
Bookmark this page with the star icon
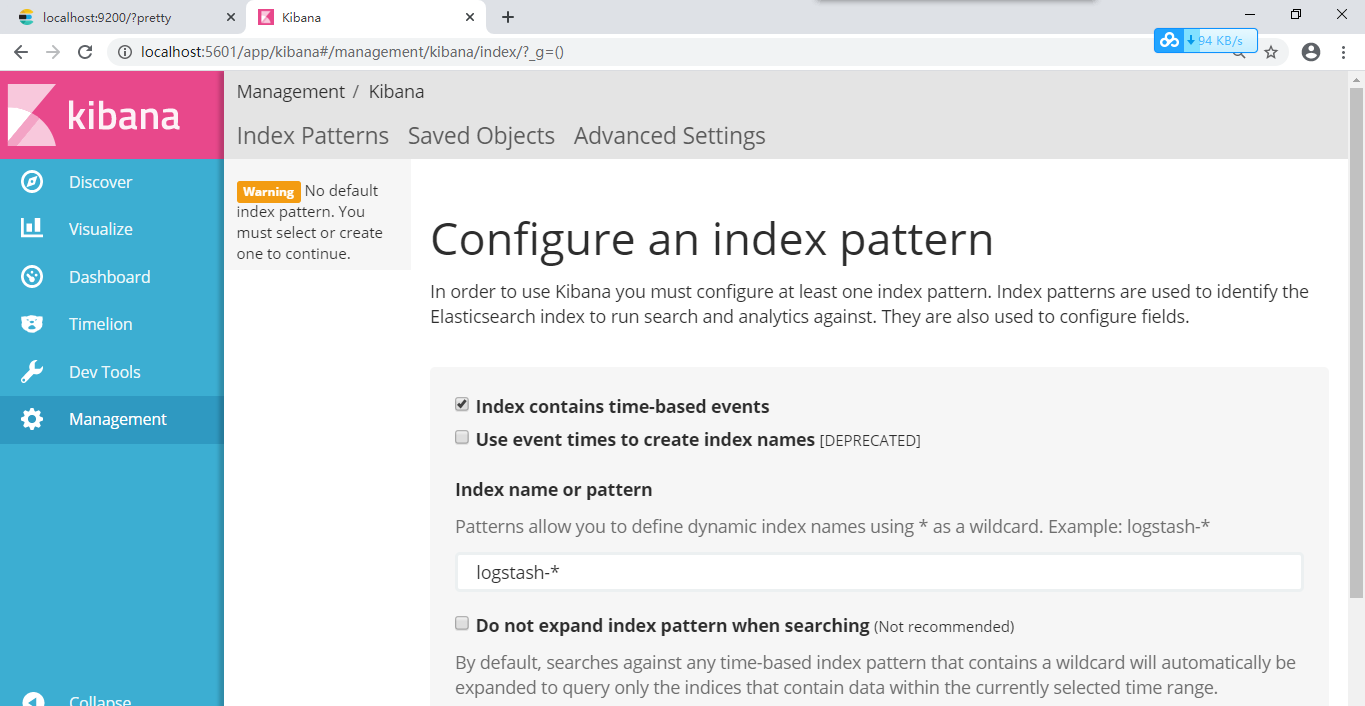click(x=1271, y=52)
